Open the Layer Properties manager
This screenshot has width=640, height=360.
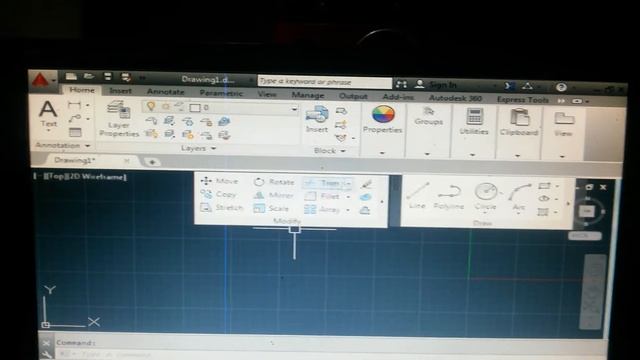pos(119,120)
